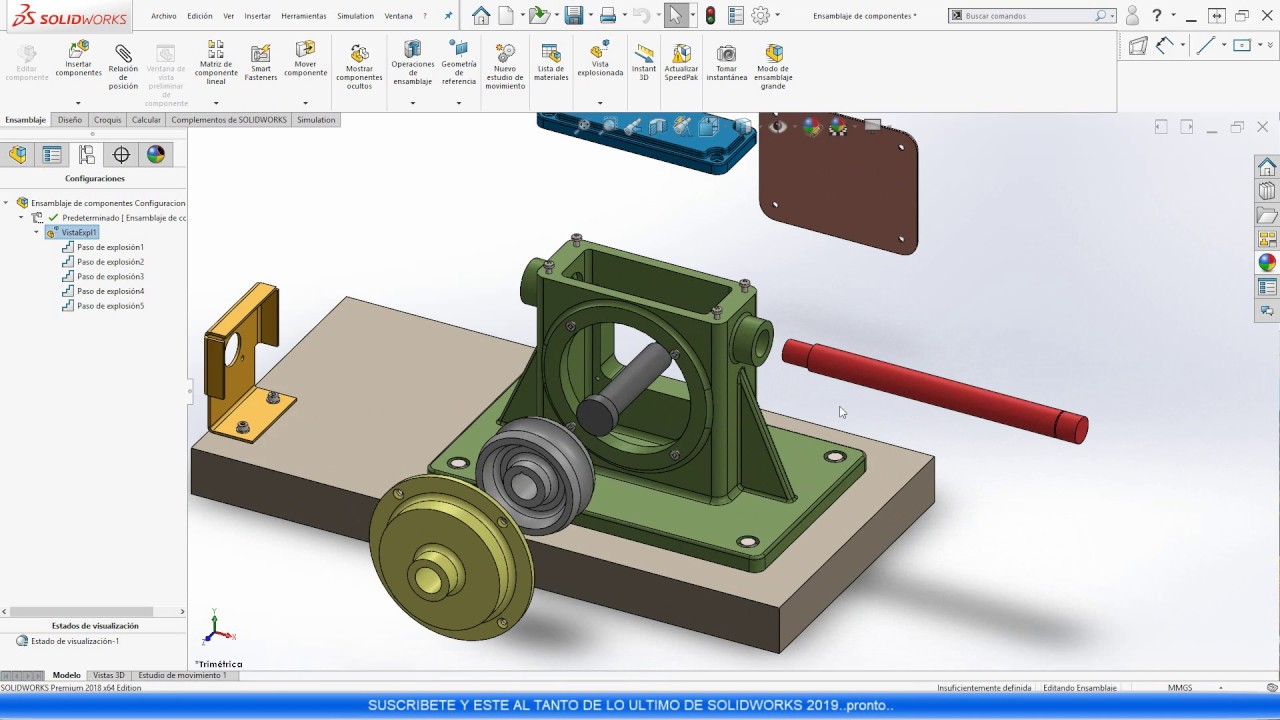
Task: Create a Nuevo estudio de movimiento
Action: click(x=505, y=62)
